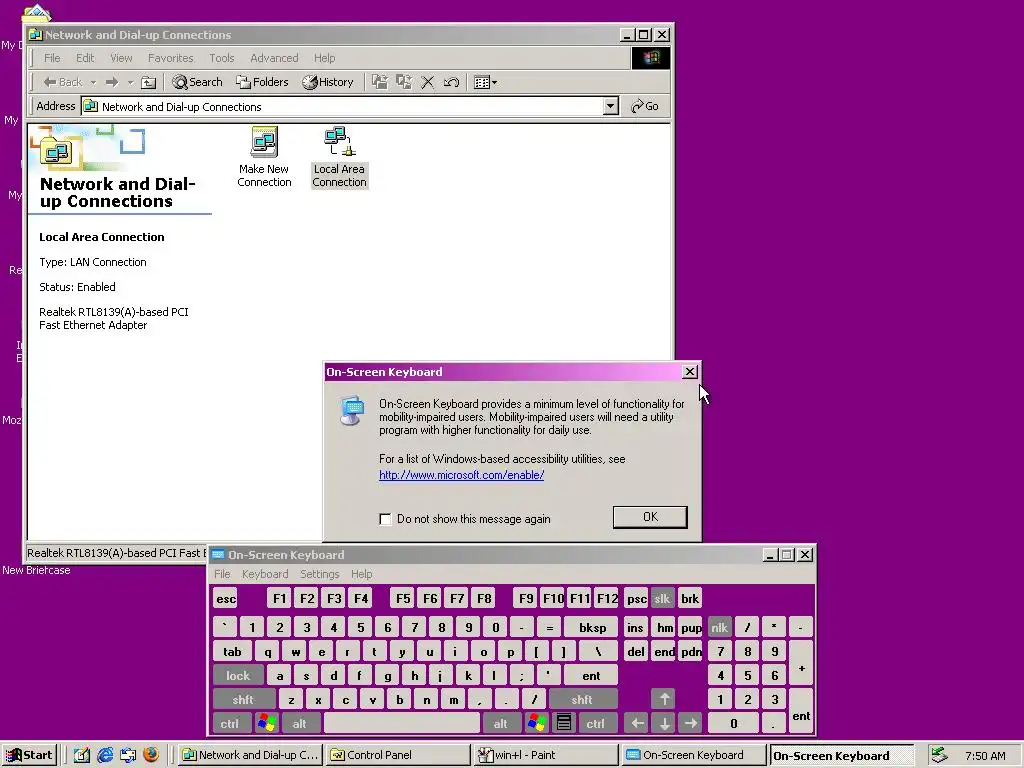Expand the Address bar dropdown
This screenshot has height=768, width=1024.
[x=611, y=106]
